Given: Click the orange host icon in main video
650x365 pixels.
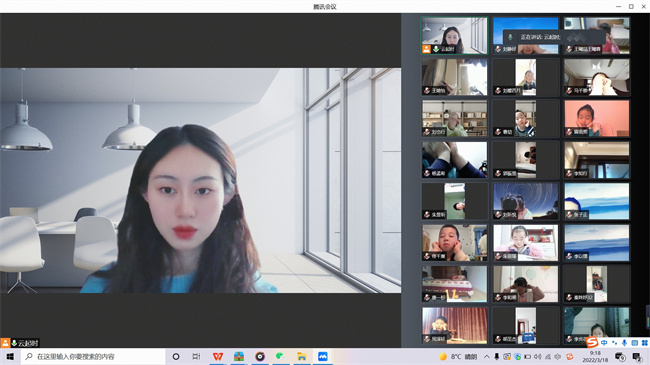Looking at the screenshot, I should pos(5,343).
